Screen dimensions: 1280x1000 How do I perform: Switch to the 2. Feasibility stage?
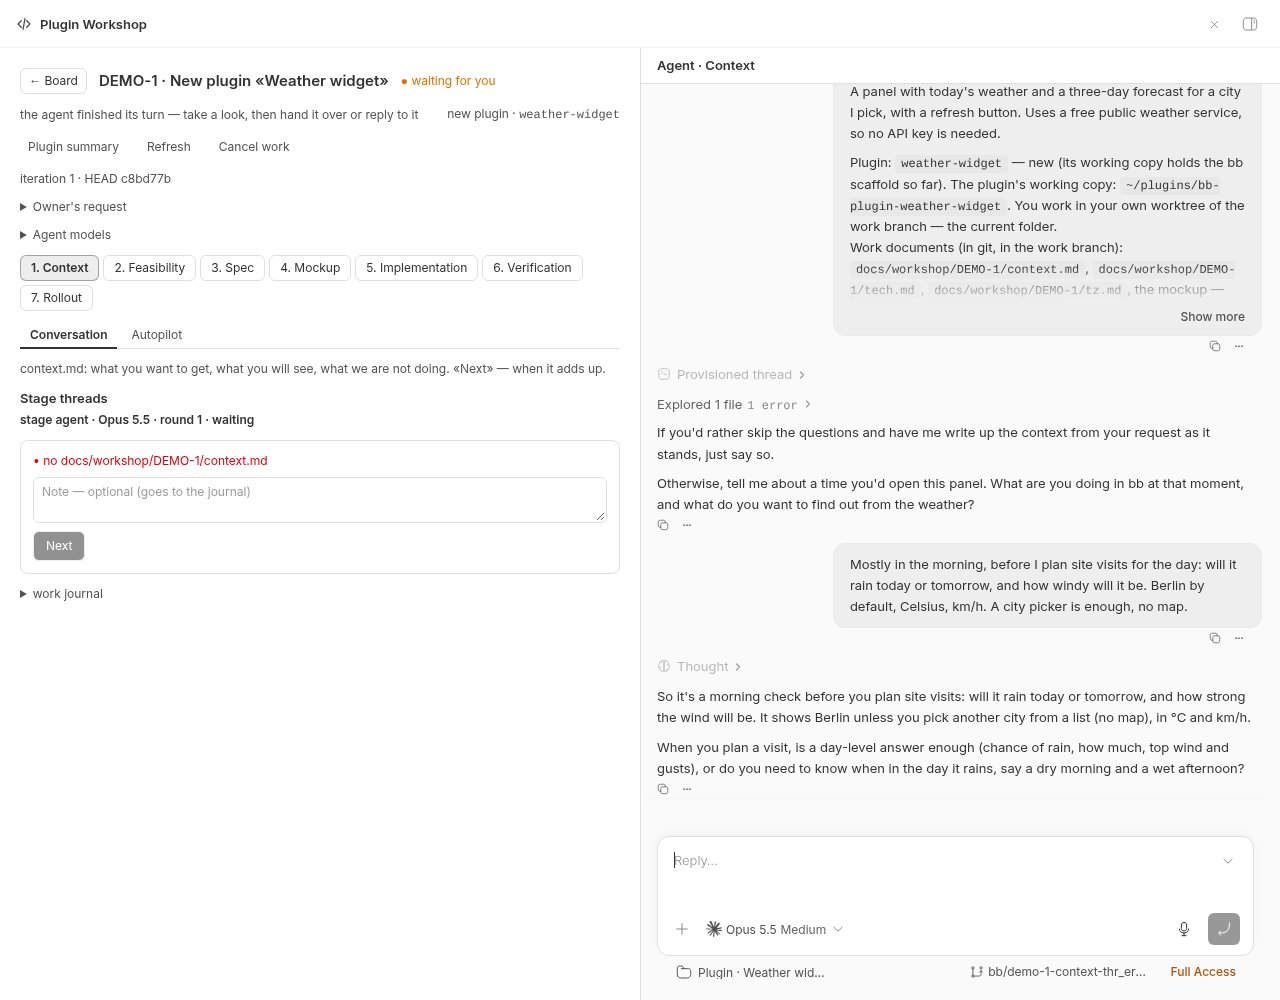click(149, 268)
